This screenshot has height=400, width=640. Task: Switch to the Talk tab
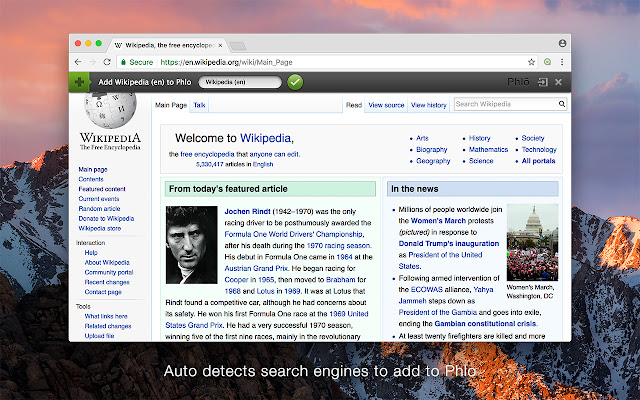[x=199, y=105]
